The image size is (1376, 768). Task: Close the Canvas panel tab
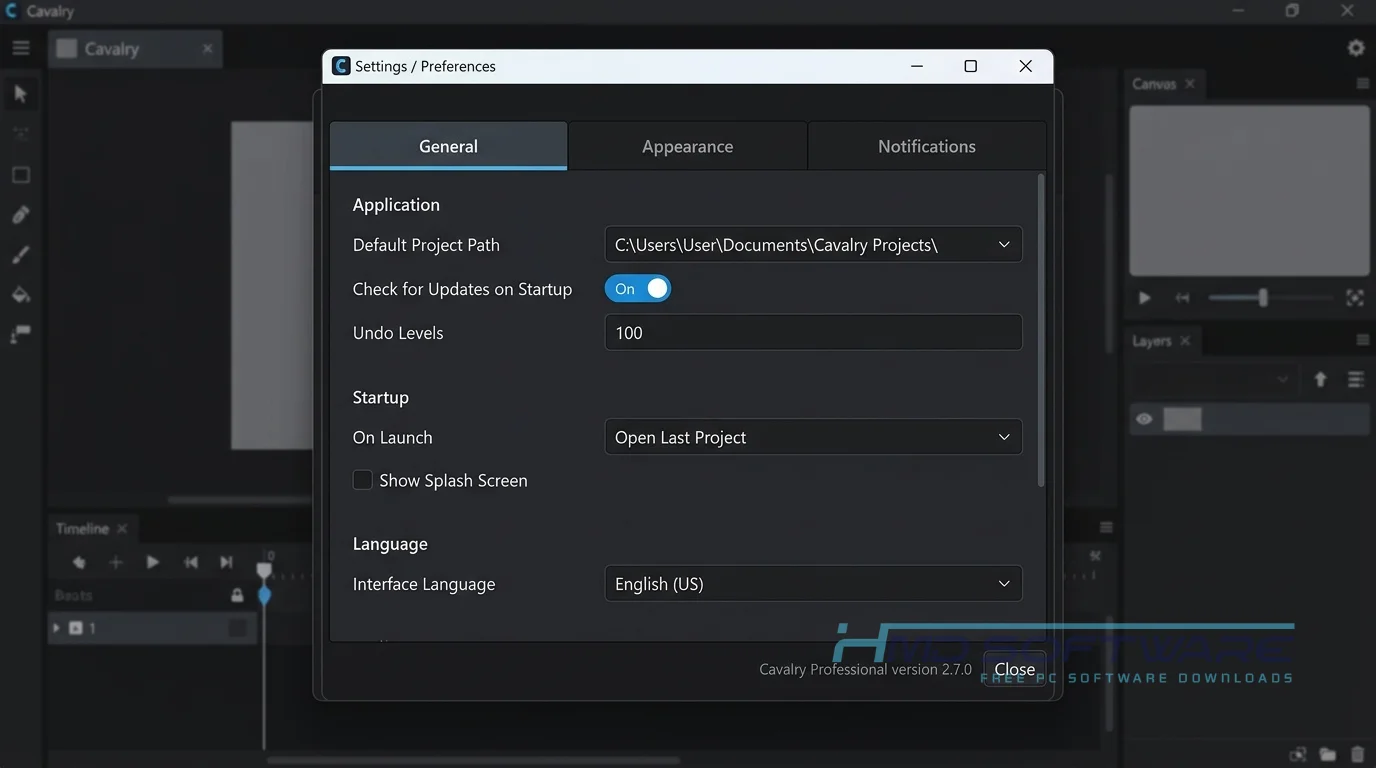click(1190, 84)
